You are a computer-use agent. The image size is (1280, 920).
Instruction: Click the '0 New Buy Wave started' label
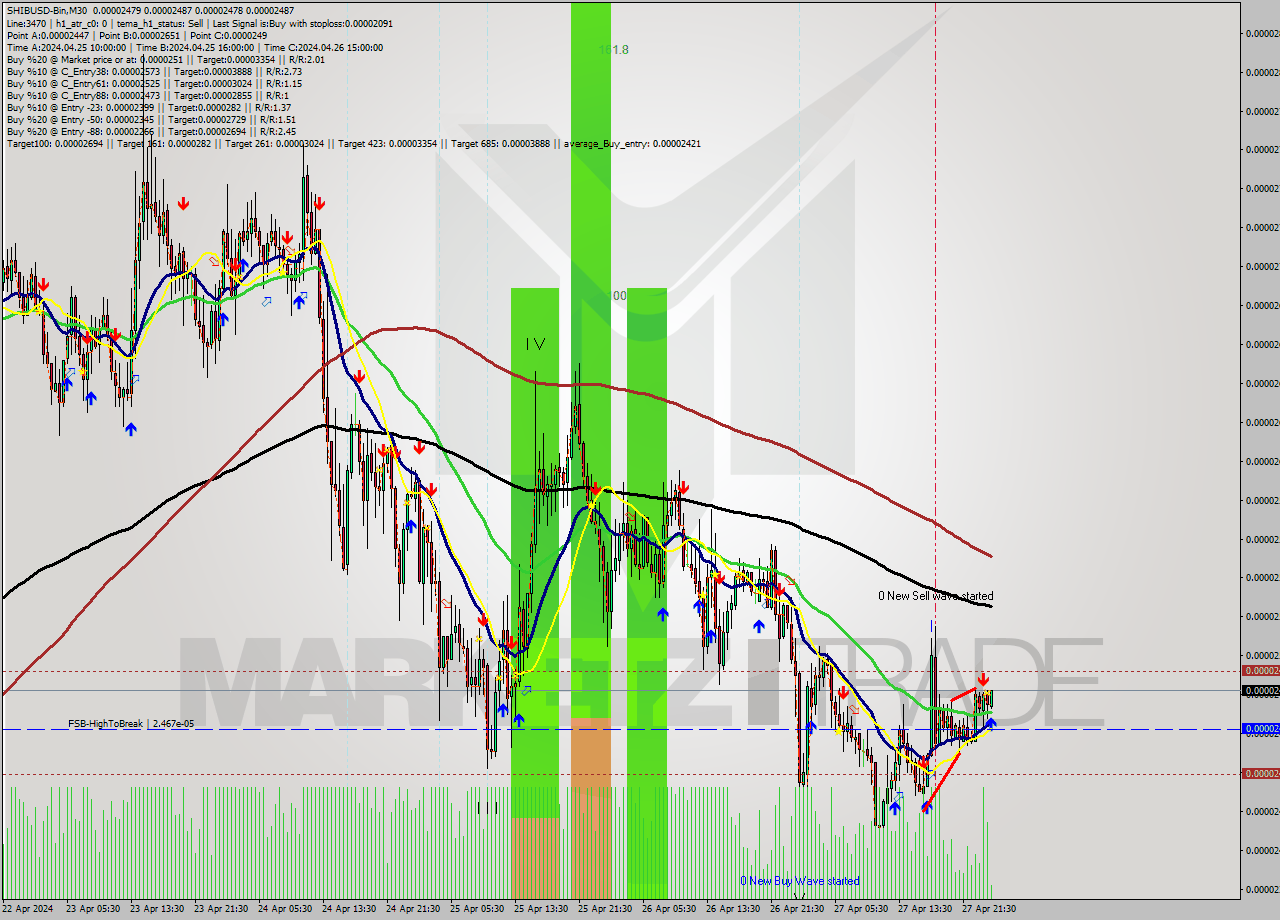[x=799, y=881]
